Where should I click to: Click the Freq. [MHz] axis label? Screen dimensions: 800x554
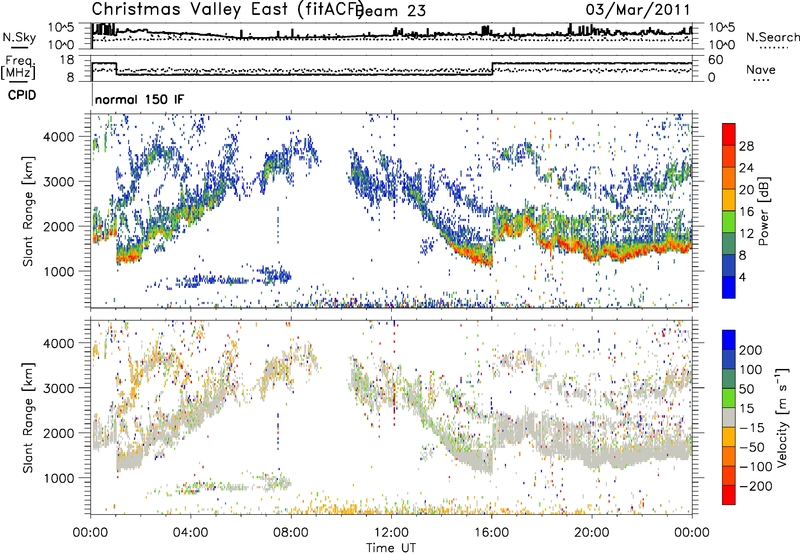(18, 68)
